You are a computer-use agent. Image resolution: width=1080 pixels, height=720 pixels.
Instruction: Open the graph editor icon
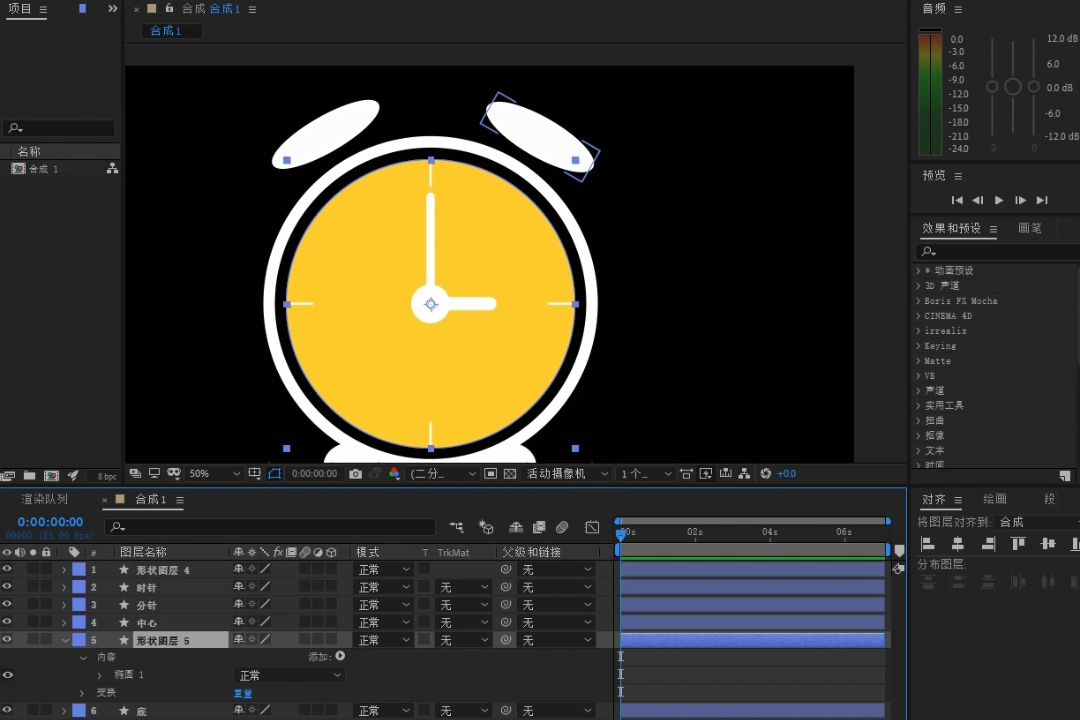(592, 527)
